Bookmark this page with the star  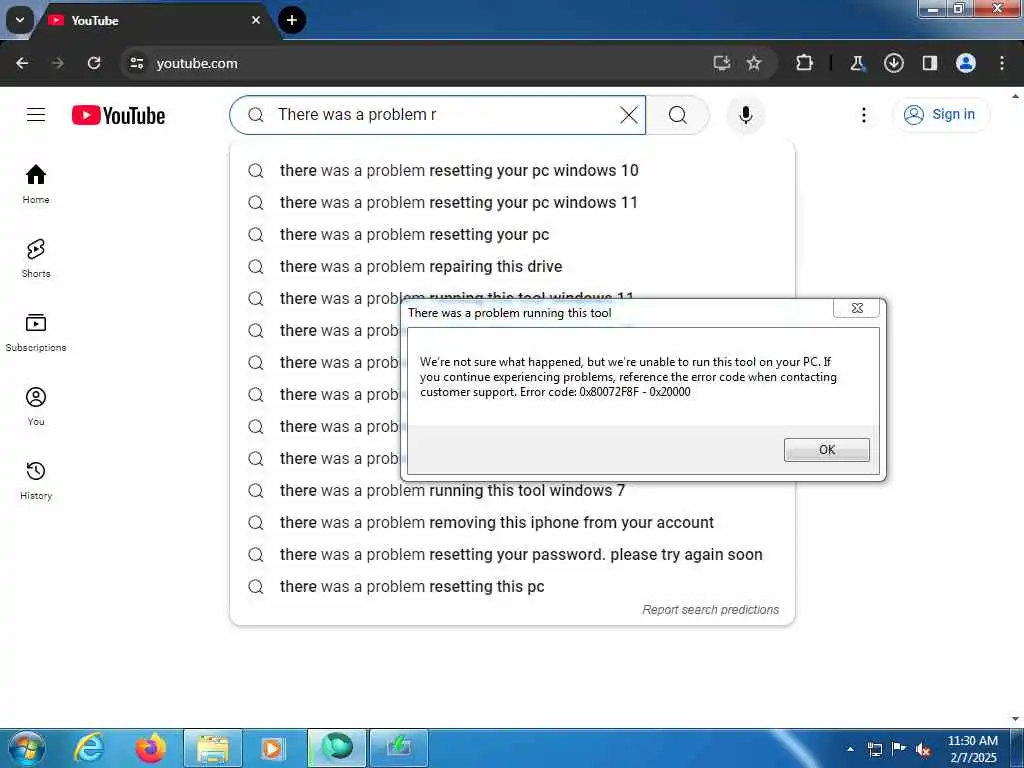point(754,63)
